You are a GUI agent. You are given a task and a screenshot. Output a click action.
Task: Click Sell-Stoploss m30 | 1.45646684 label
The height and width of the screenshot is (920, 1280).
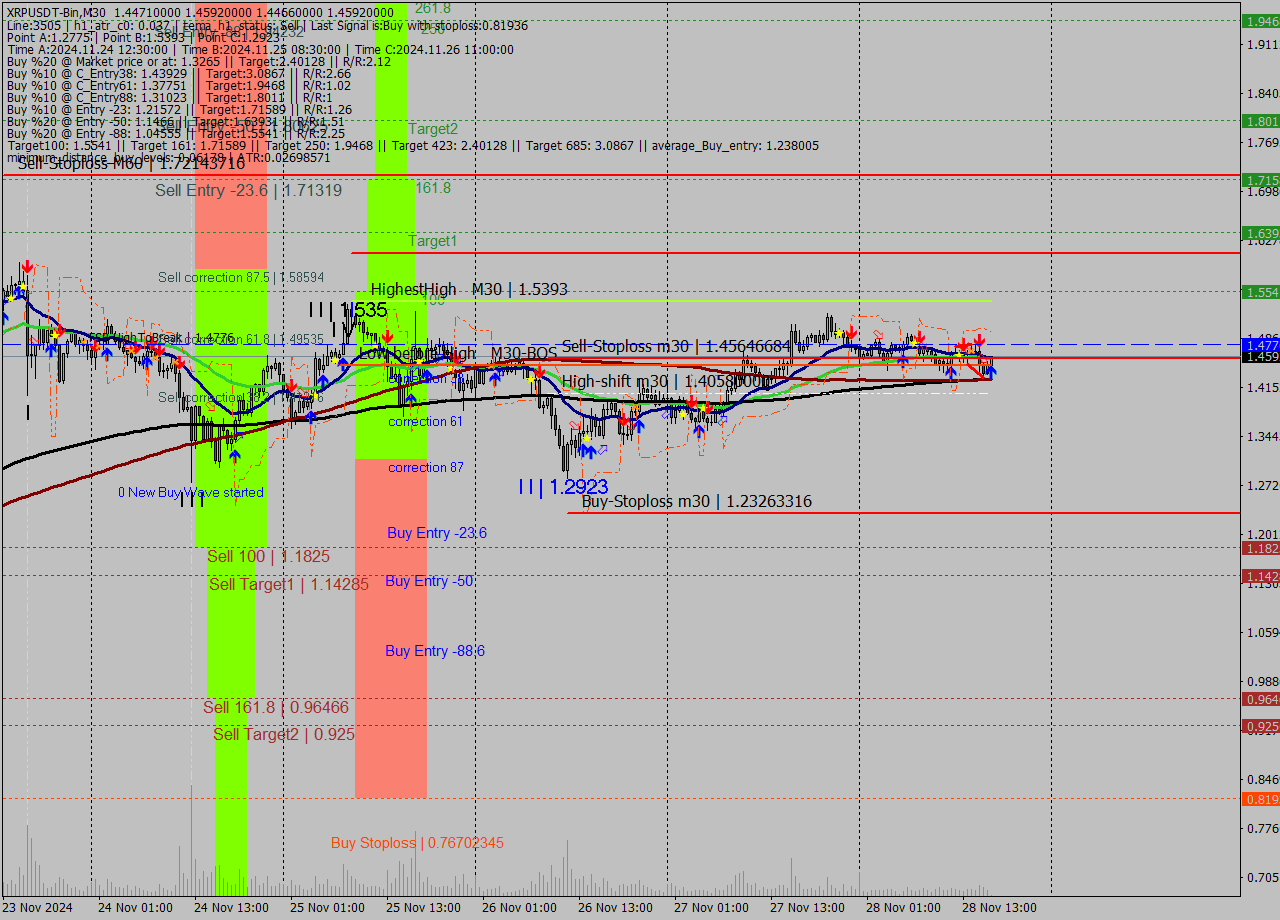click(675, 346)
